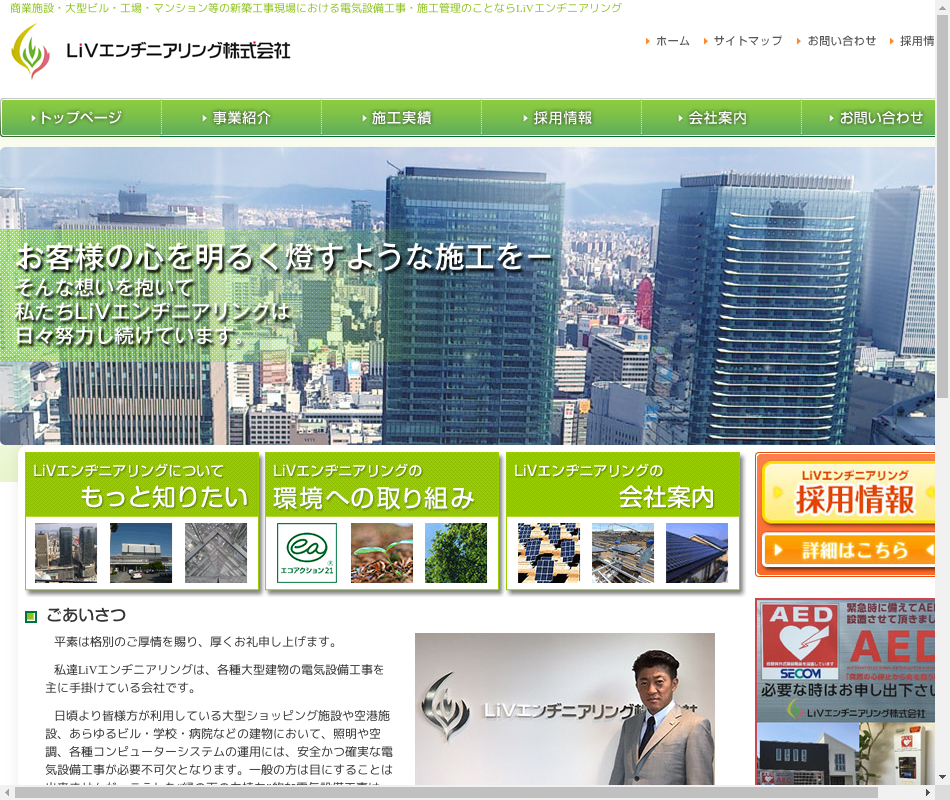Image resolution: width=950 pixels, height=800 pixels.
Task: Click the paragraph starting 平素は格別のご厚情
Action: click(x=195, y=642)
